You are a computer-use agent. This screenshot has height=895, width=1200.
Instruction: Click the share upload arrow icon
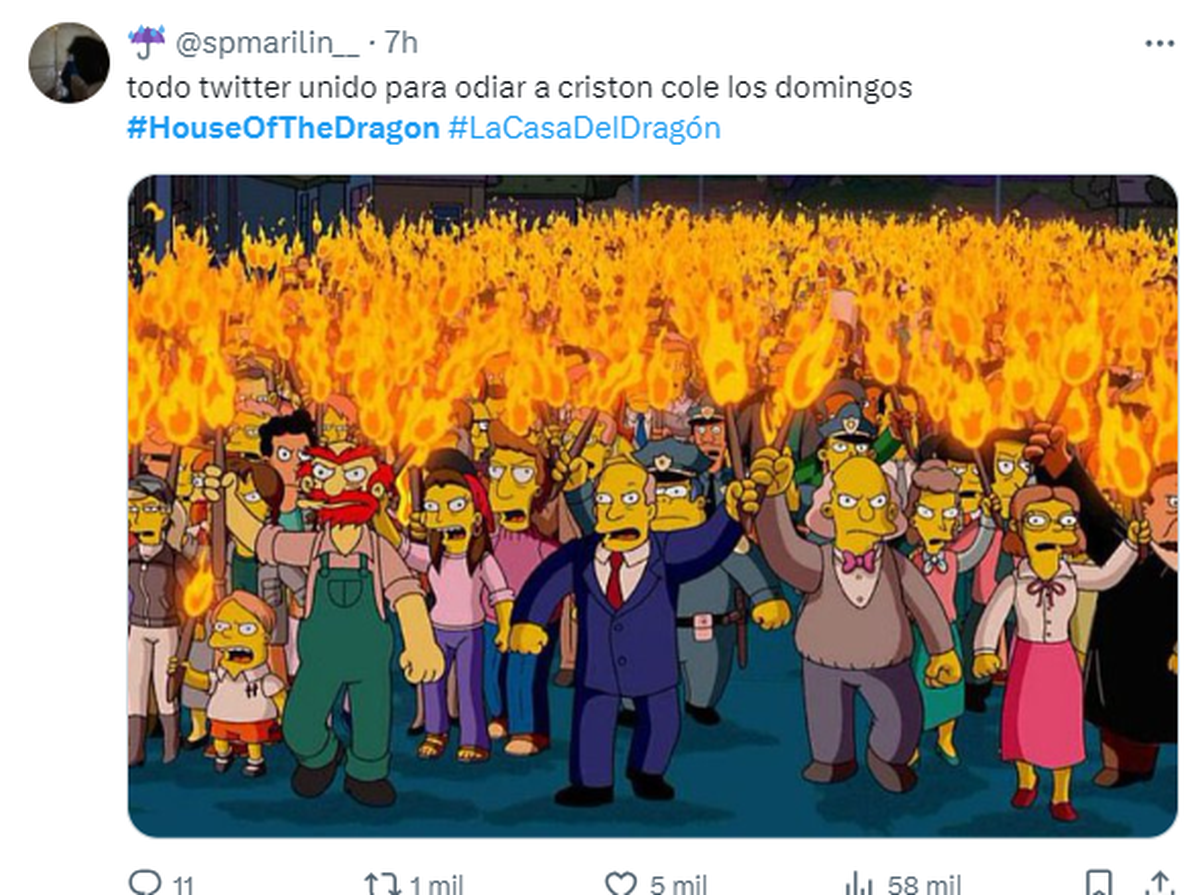(1158, 883)
